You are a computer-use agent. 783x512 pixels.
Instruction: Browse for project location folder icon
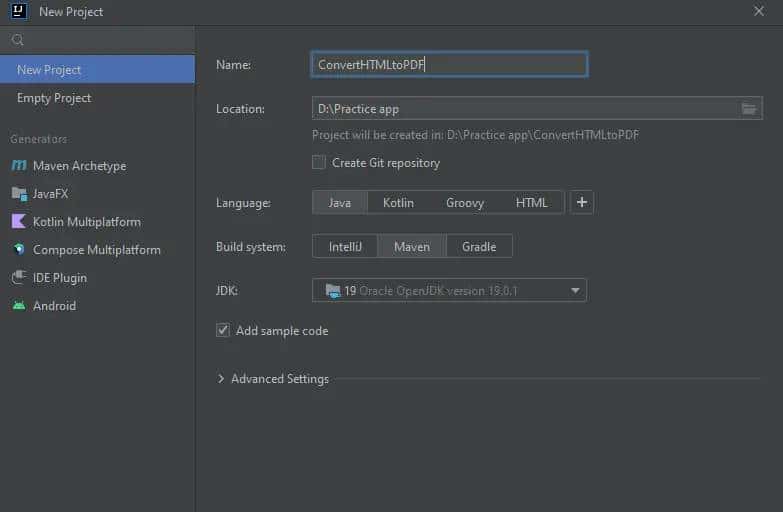pos(749,108)
